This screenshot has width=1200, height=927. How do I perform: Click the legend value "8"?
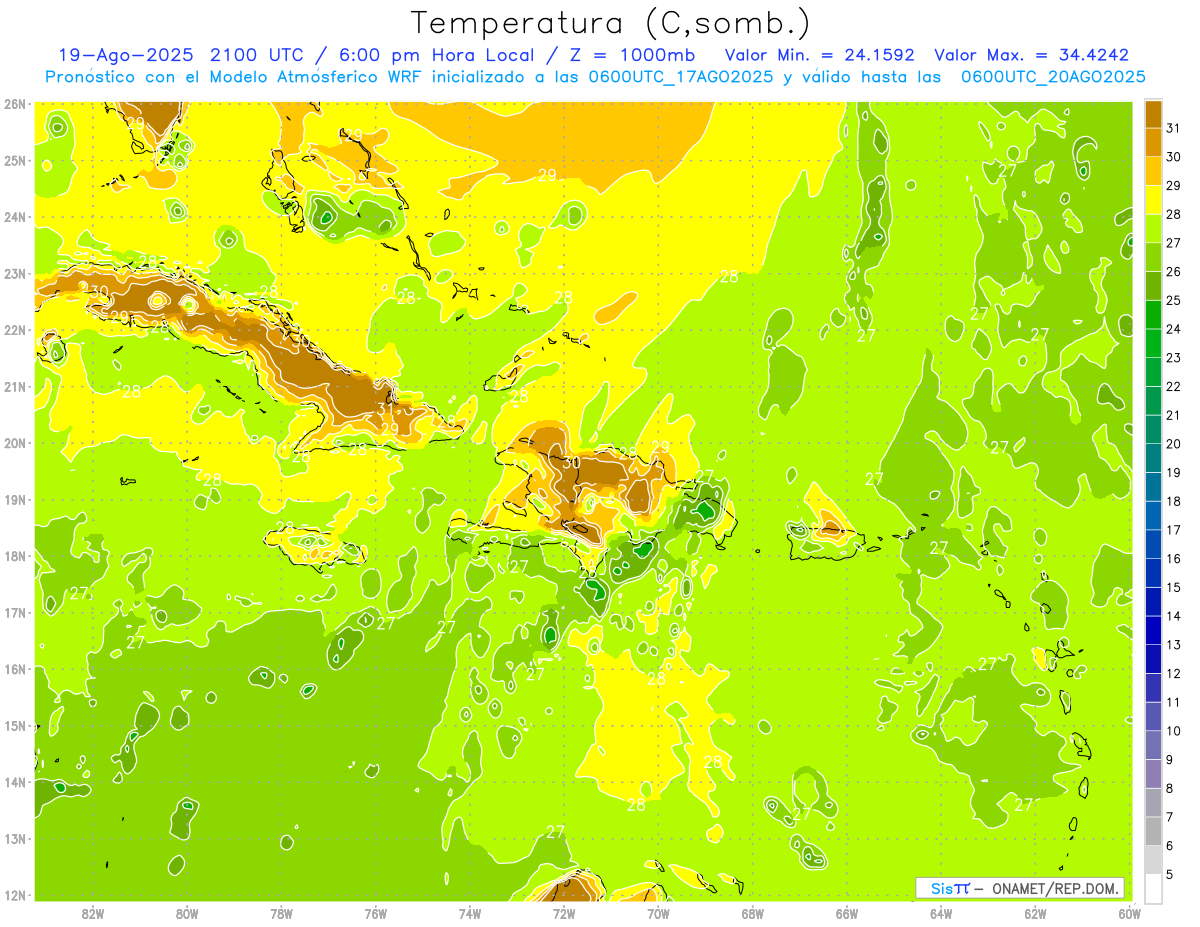pos(1171,789)
